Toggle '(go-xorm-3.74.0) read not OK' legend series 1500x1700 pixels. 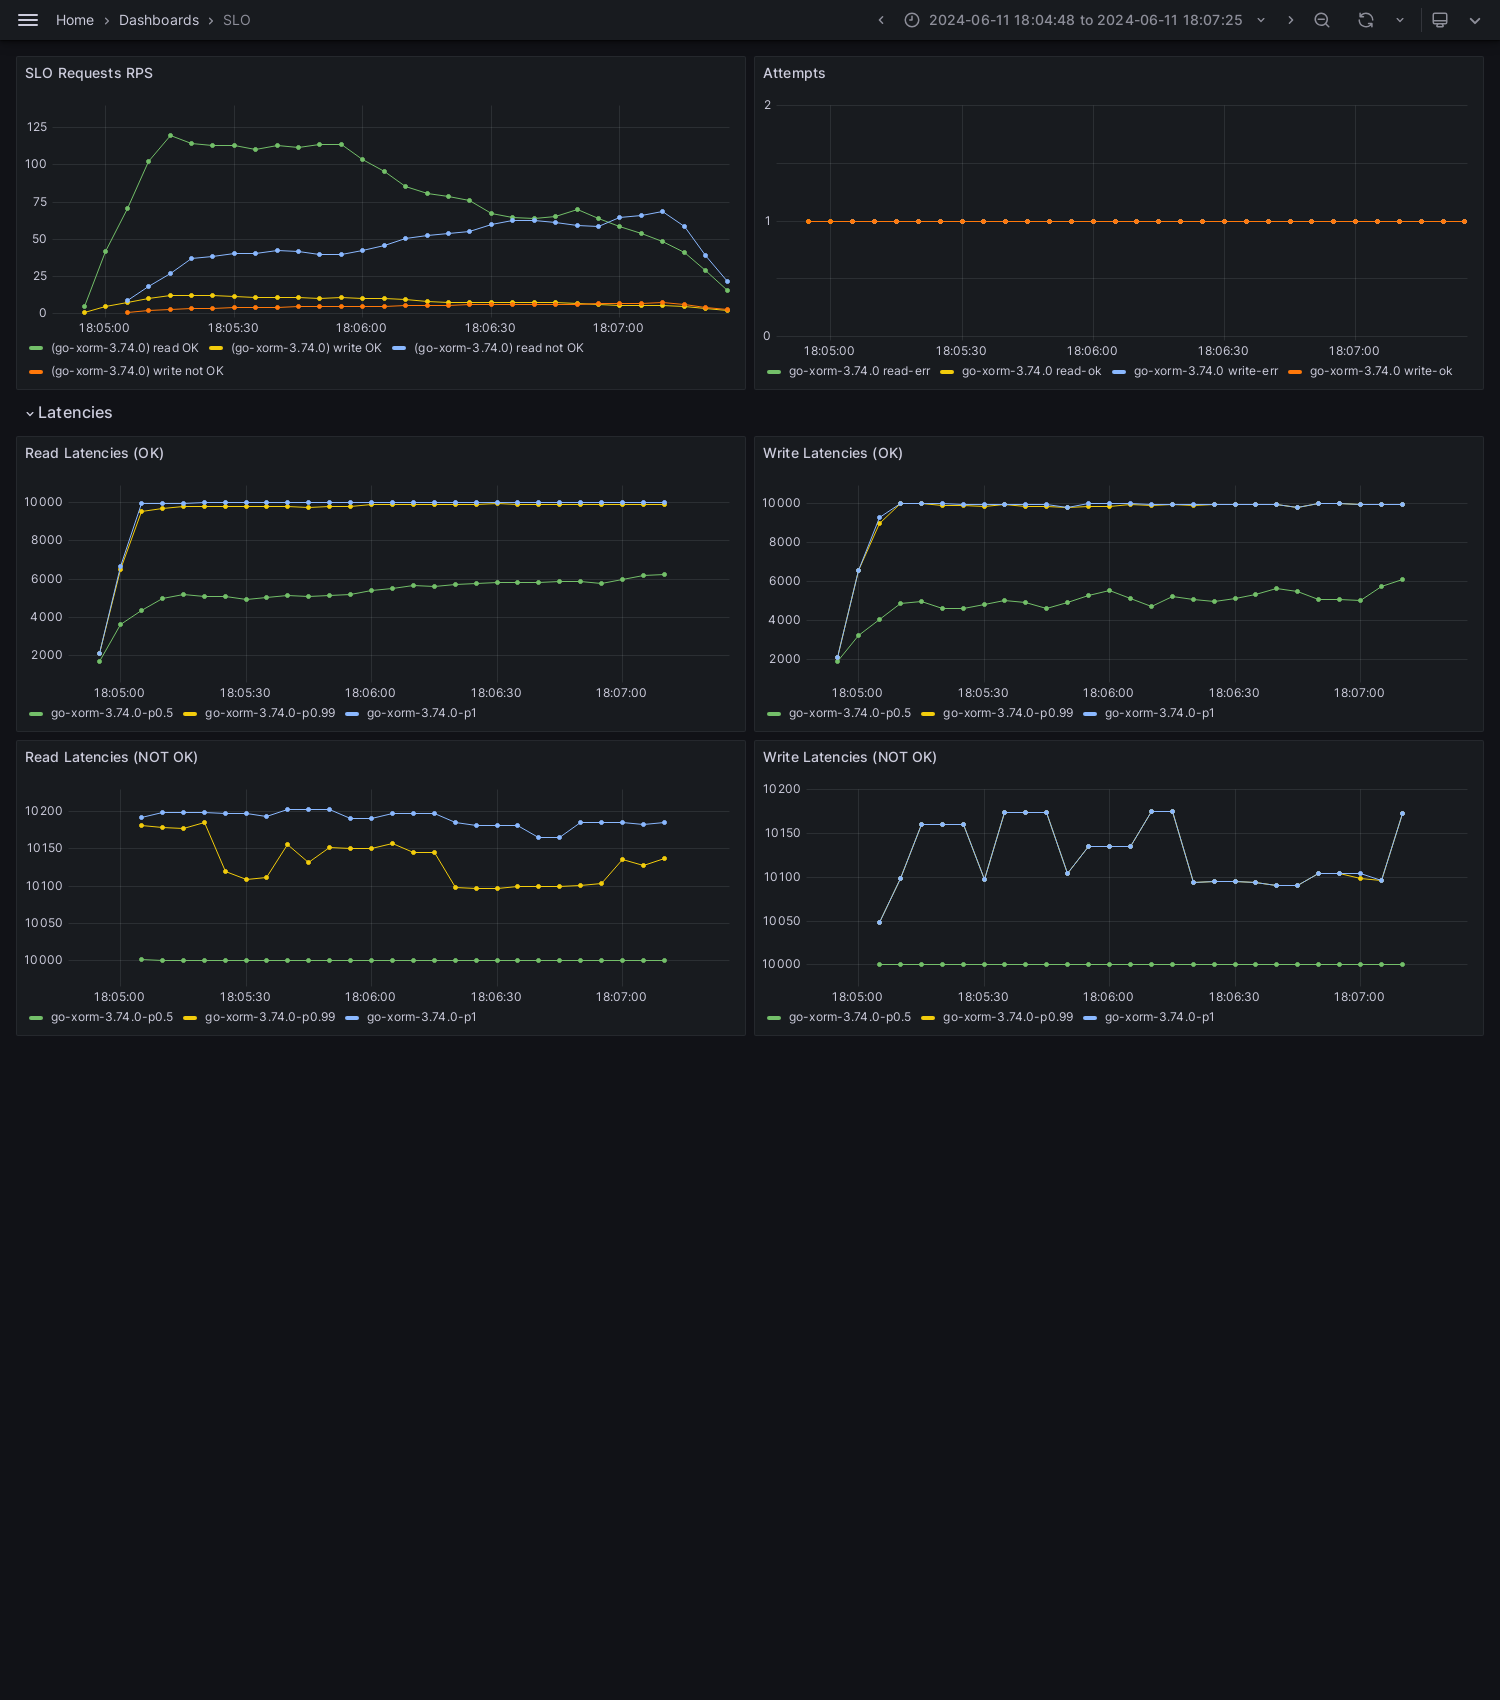[x=499, y=348]
